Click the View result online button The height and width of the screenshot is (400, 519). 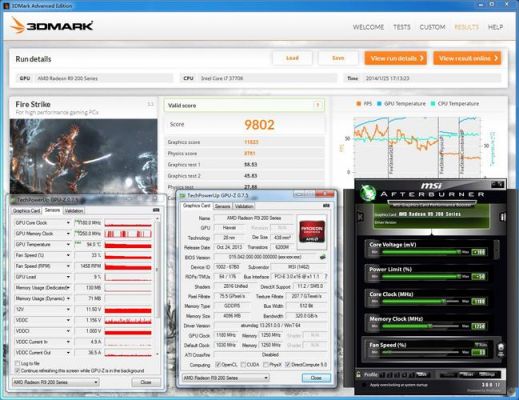[467, 58]
